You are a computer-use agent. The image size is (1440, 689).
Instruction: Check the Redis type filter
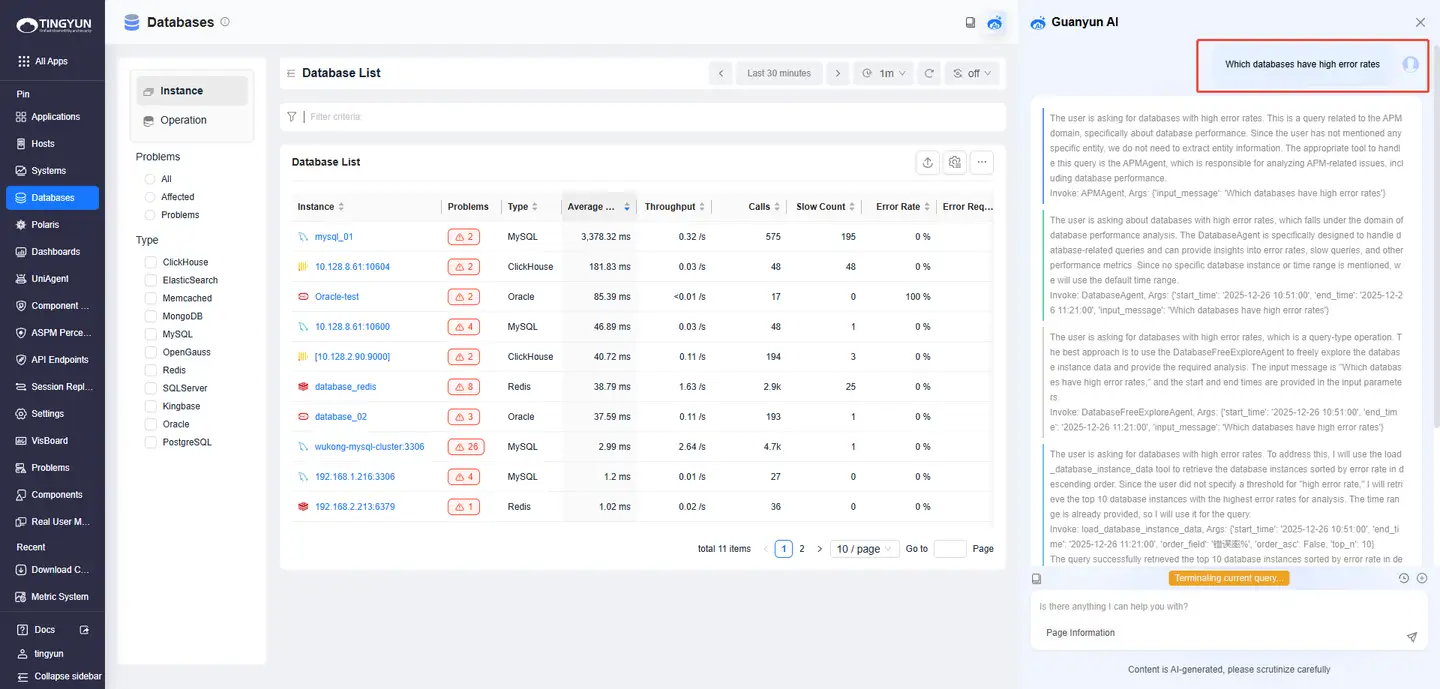click(150, 370)
